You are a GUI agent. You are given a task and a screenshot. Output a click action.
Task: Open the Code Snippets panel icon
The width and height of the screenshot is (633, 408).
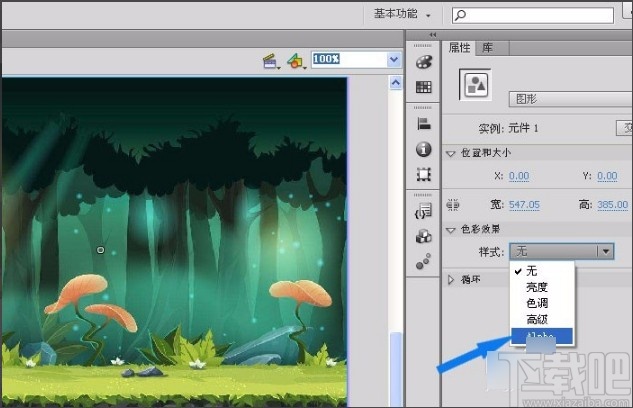423,211
